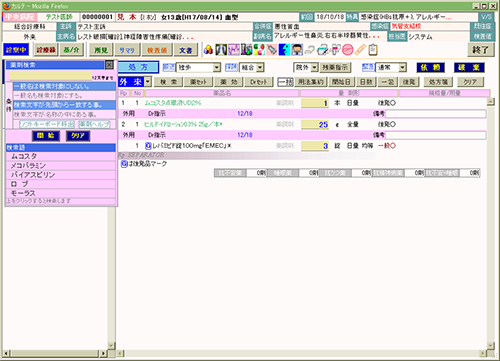Click left panel horizontal scrollbar track
The width and height of the screenshot is (500, 361).
(55, 353)
